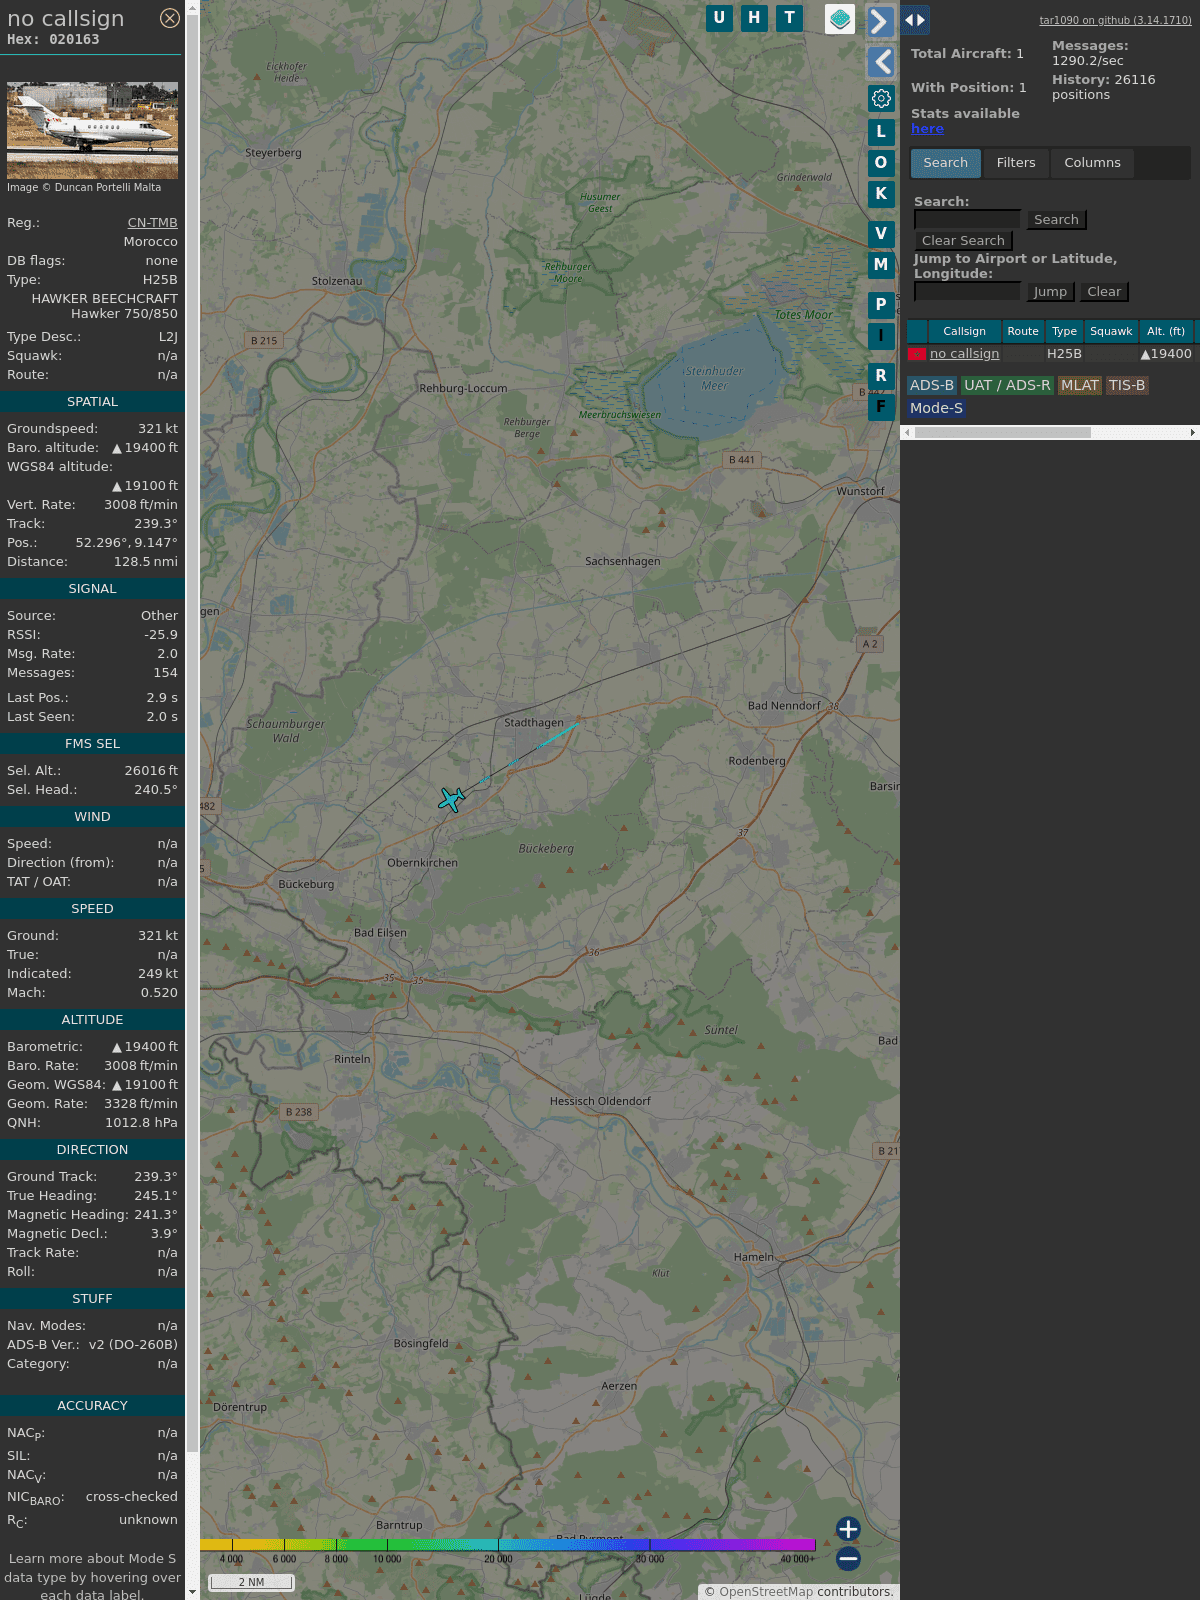The image size is (1200, 1600).
Task: Toggle the F map button
Action: pos(881,407)
